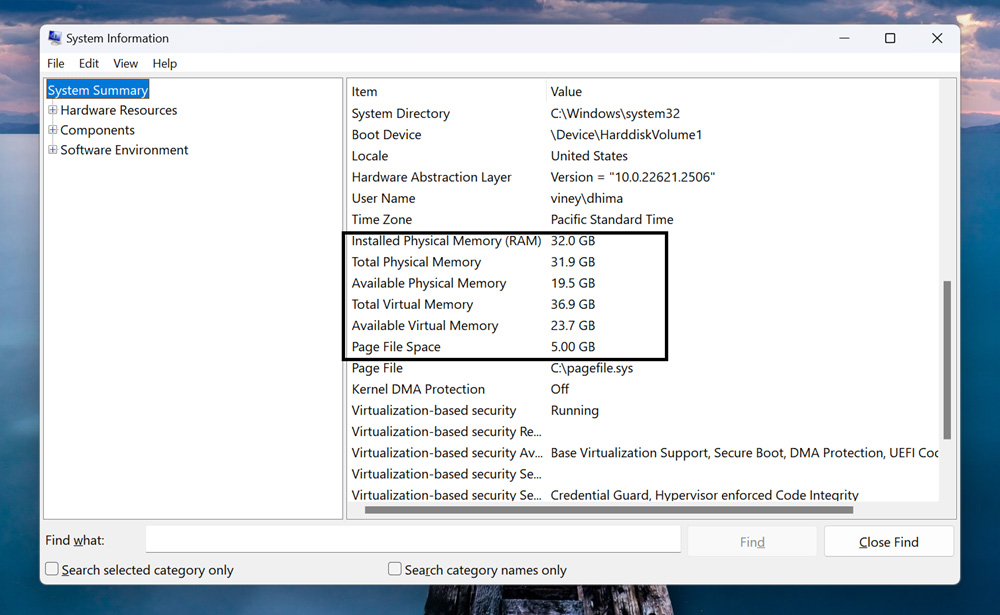Select the Total Physical Memory row
The width and height of the screenshot is (1000, 615).
643,262
